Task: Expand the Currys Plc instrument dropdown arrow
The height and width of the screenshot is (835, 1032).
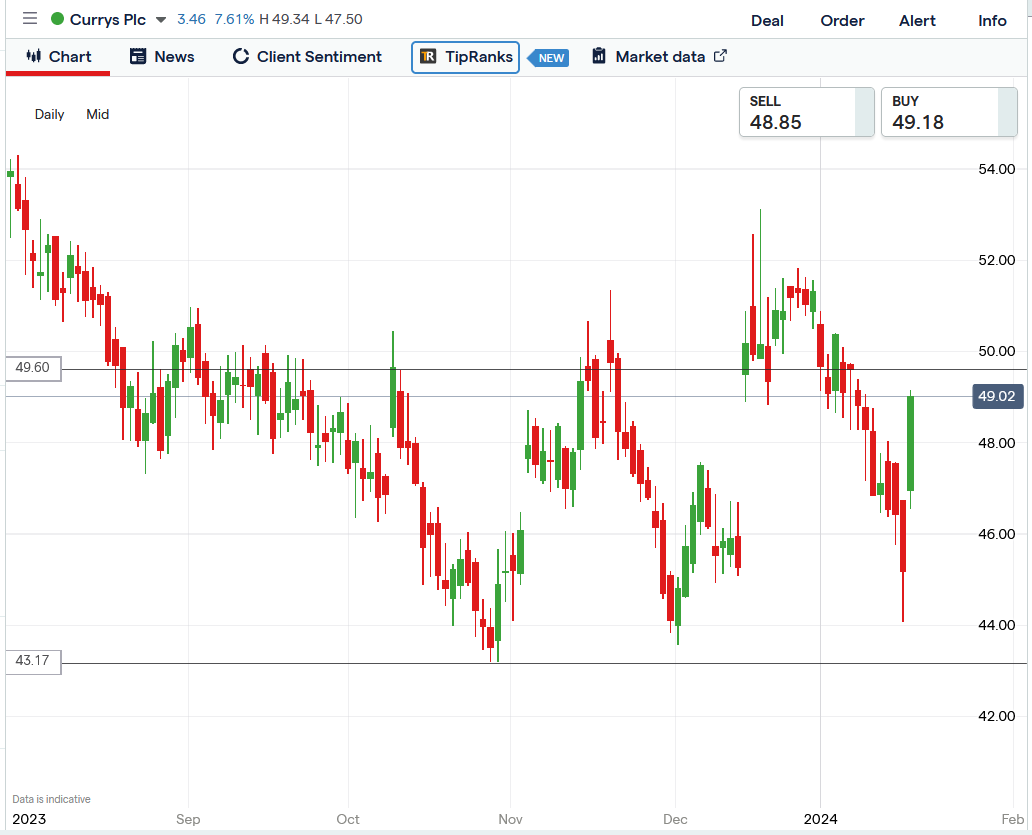Action: [161, 20]
